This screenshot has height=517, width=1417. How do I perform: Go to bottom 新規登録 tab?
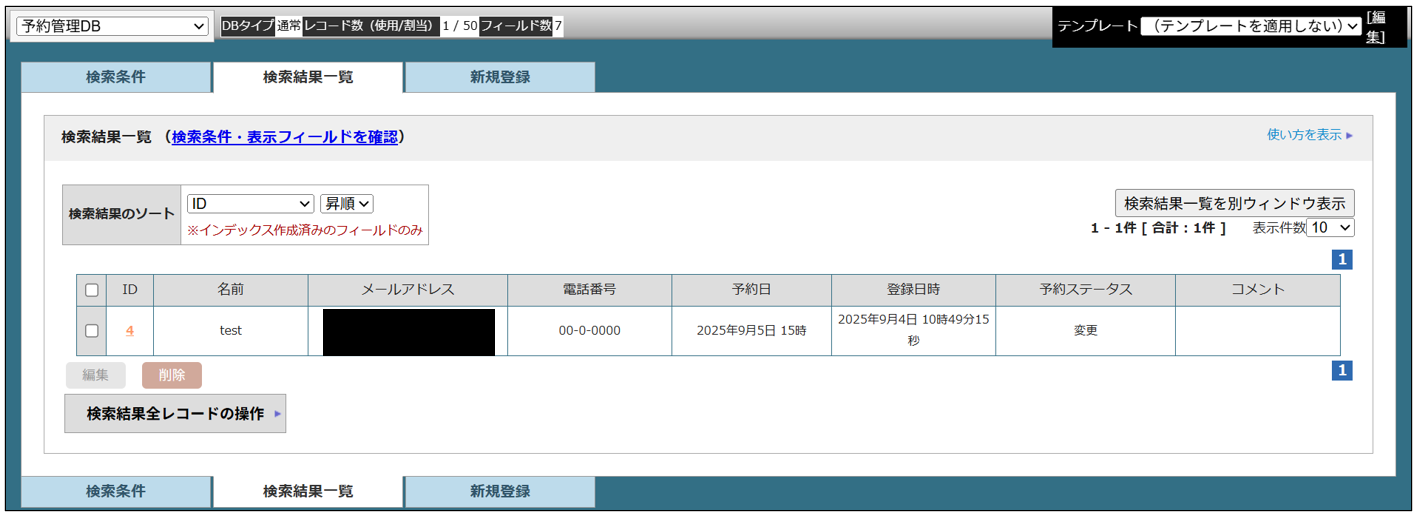(500, 491)
